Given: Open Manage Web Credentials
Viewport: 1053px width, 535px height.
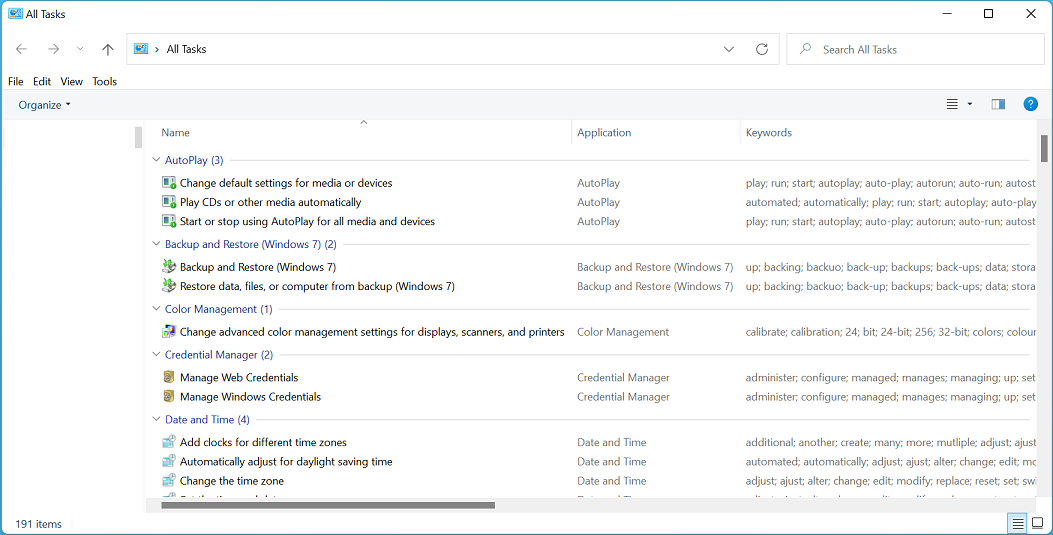Looking at the screenshot, I should click(x=239, y=377).
